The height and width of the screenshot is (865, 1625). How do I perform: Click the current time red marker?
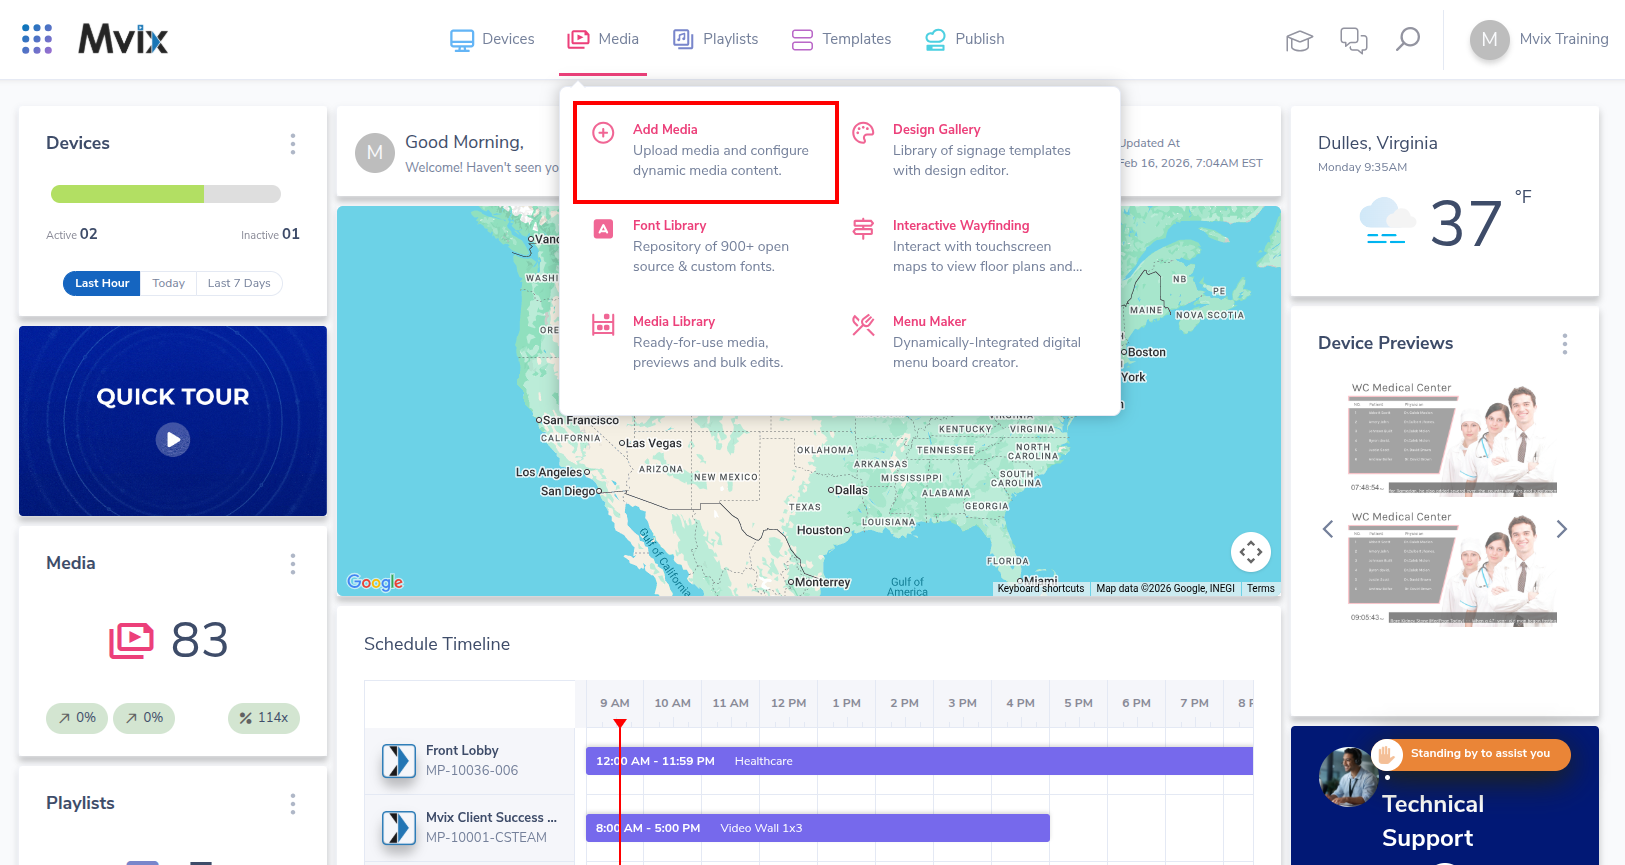coord(620,723)
